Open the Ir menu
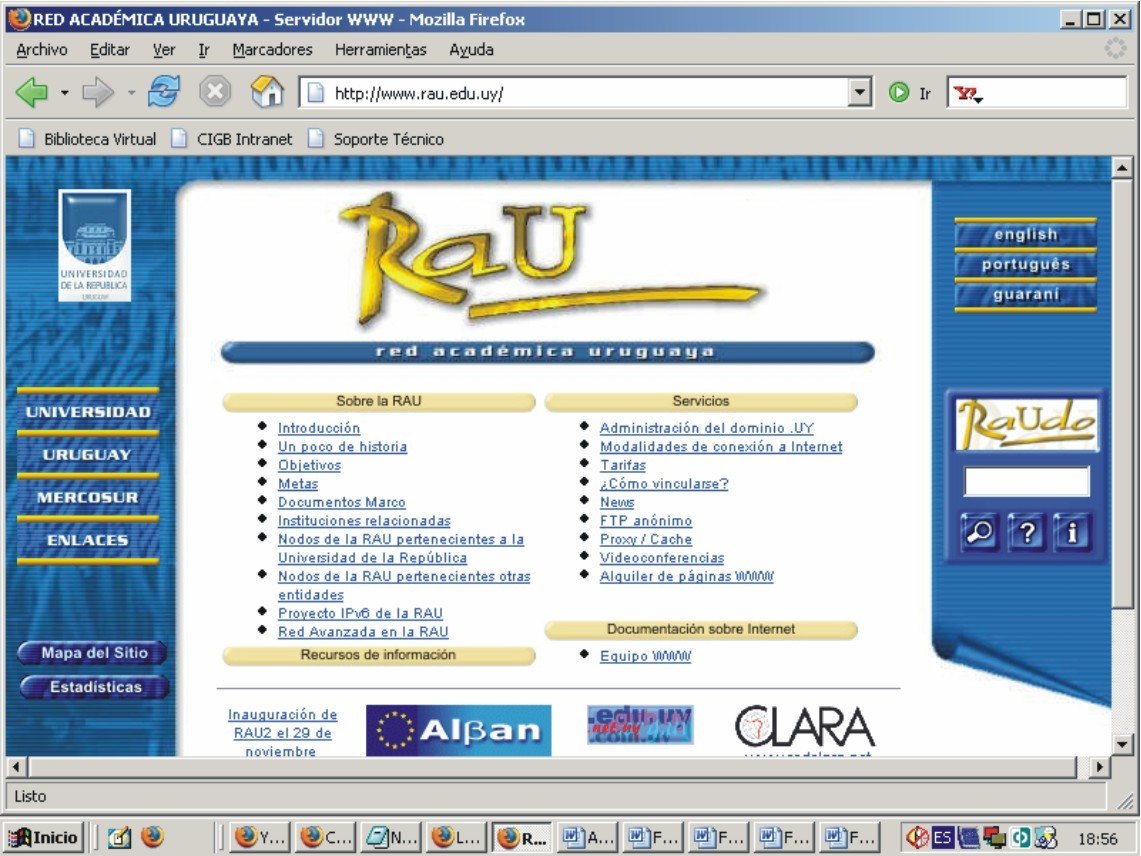1141x856 pixels. 204,50
